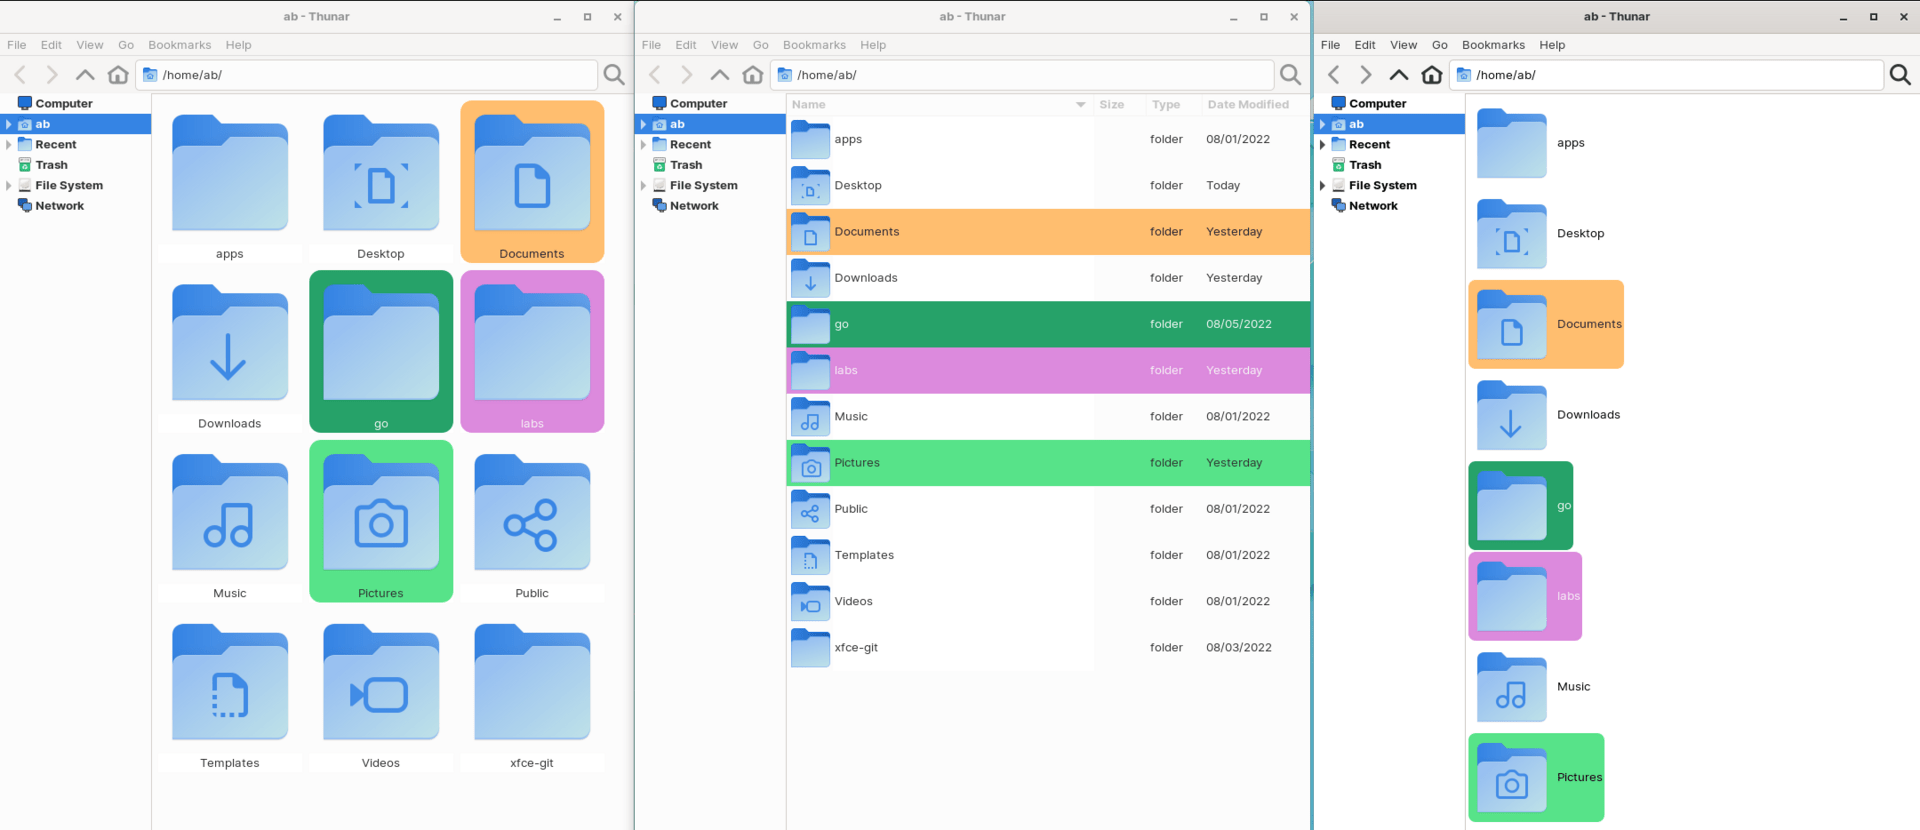
Task: Select the labs row in middle window list
Action: 1048,370
